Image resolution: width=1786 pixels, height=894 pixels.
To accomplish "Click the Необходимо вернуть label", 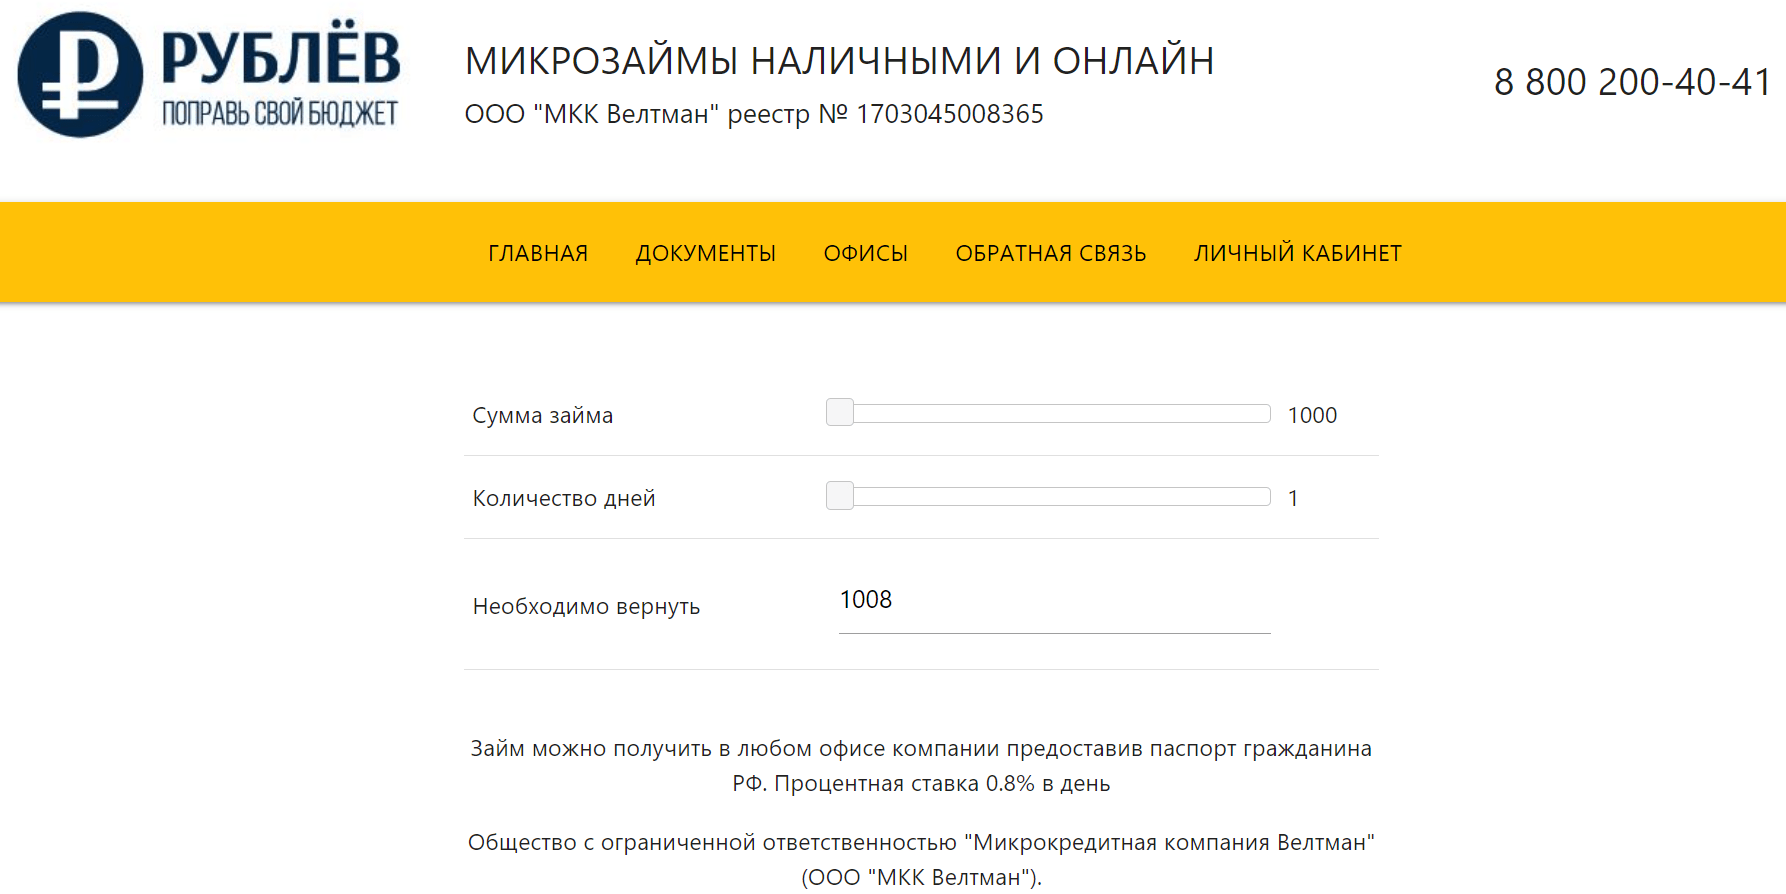I will 586,606.
